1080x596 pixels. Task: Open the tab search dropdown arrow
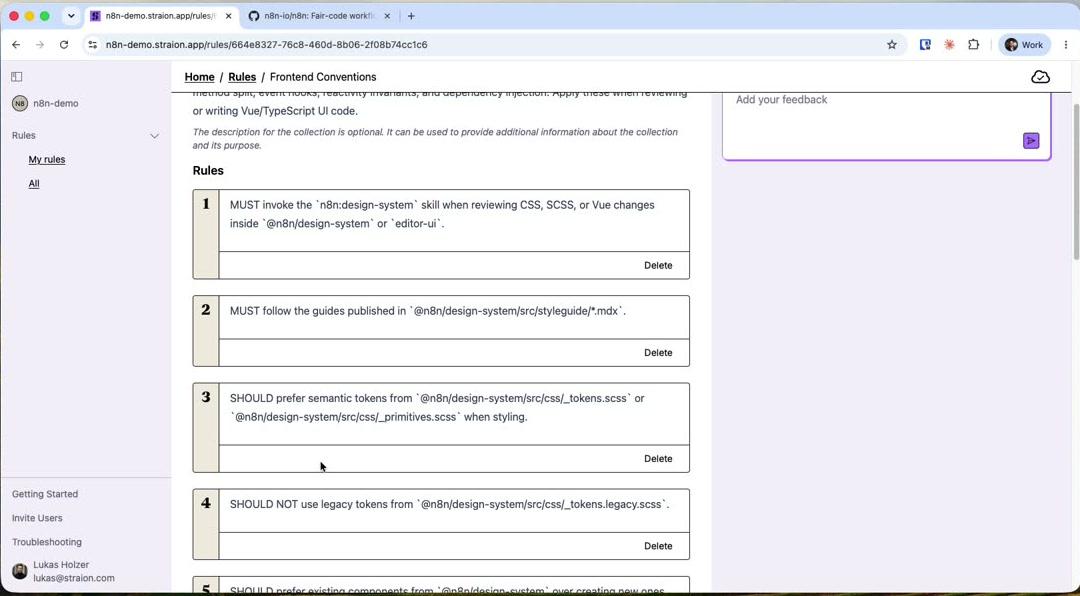pyautogui.click(x=71, y=16)
